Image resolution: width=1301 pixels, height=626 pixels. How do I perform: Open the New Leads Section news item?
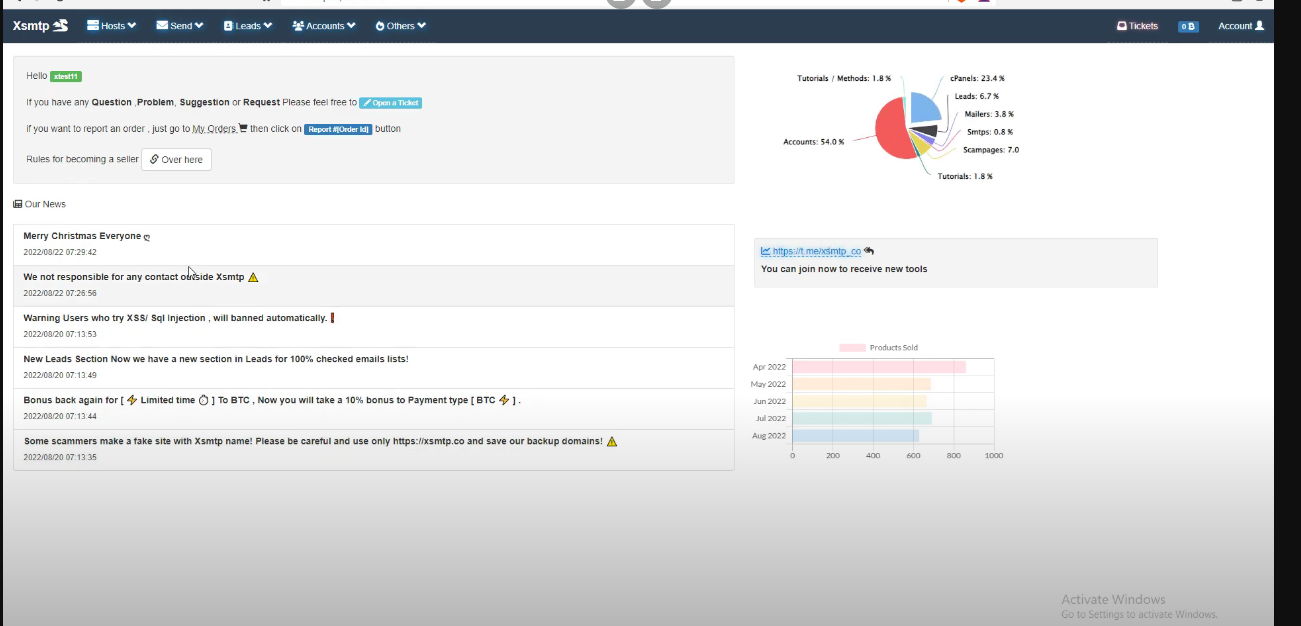(373, 368)
